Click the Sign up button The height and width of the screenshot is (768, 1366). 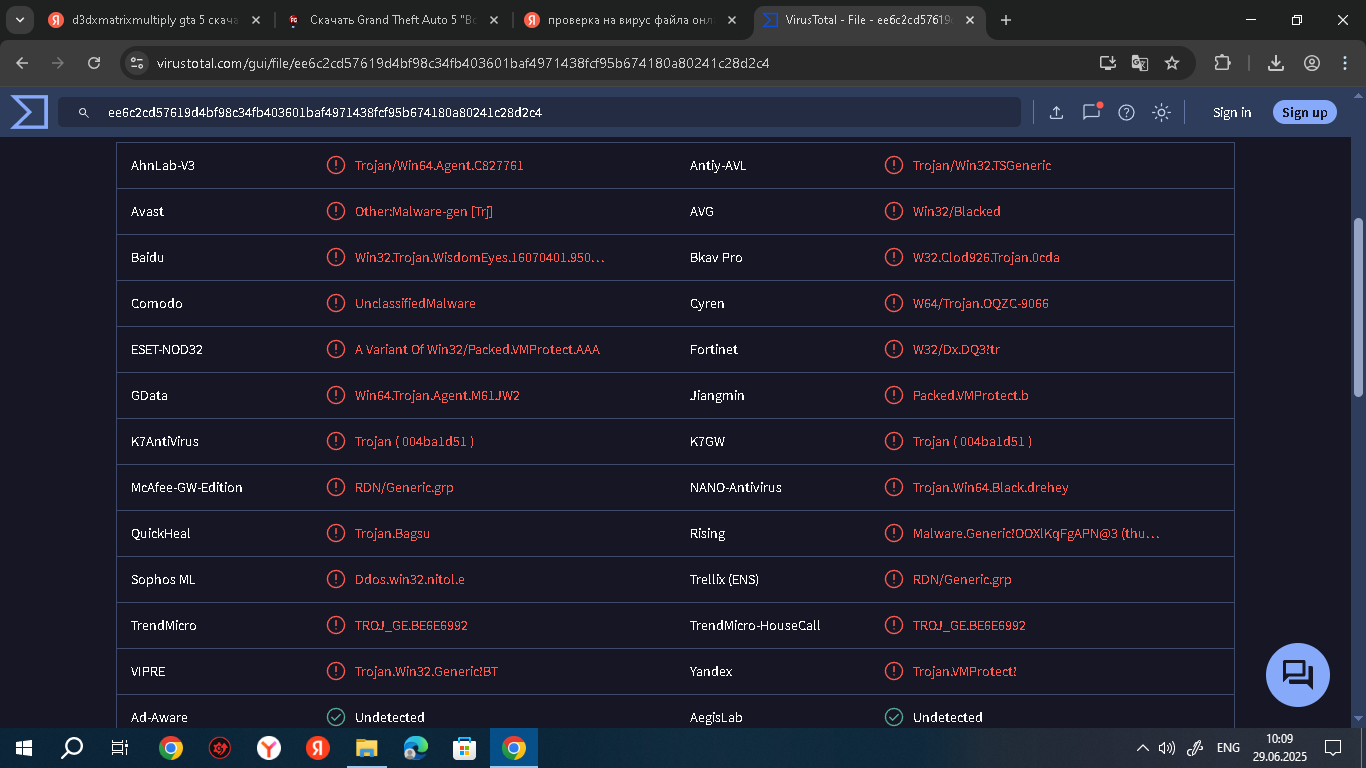1304,113
